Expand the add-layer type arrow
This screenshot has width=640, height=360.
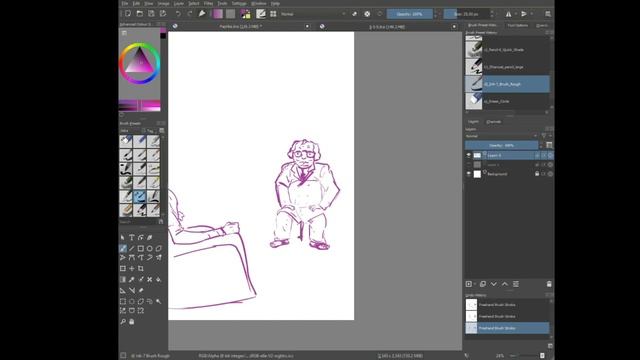click(475, 284)
